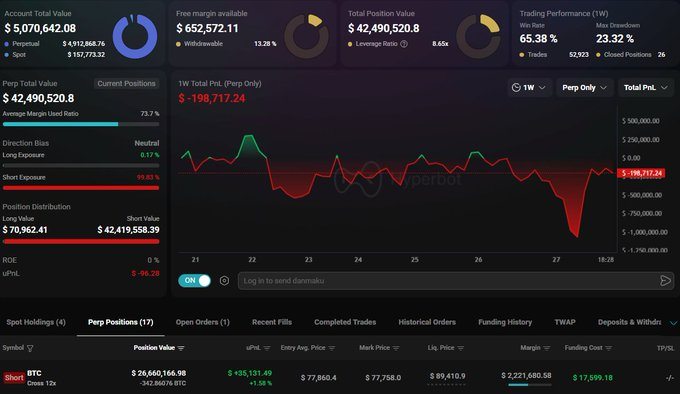680x394 pixels.
Task: Sort by Funding Cost column icon
Action: coord(609,348)
